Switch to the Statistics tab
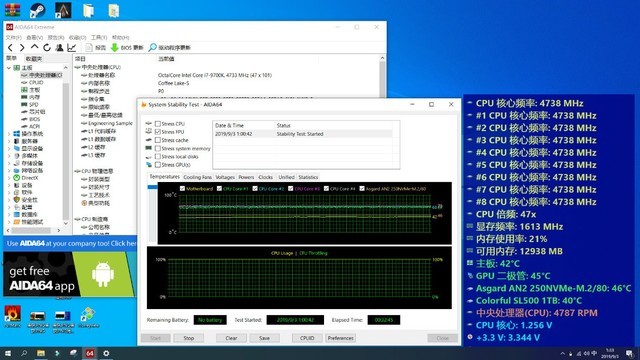The image size is (640, 360). pyautogui.click(x=308, y=177)
